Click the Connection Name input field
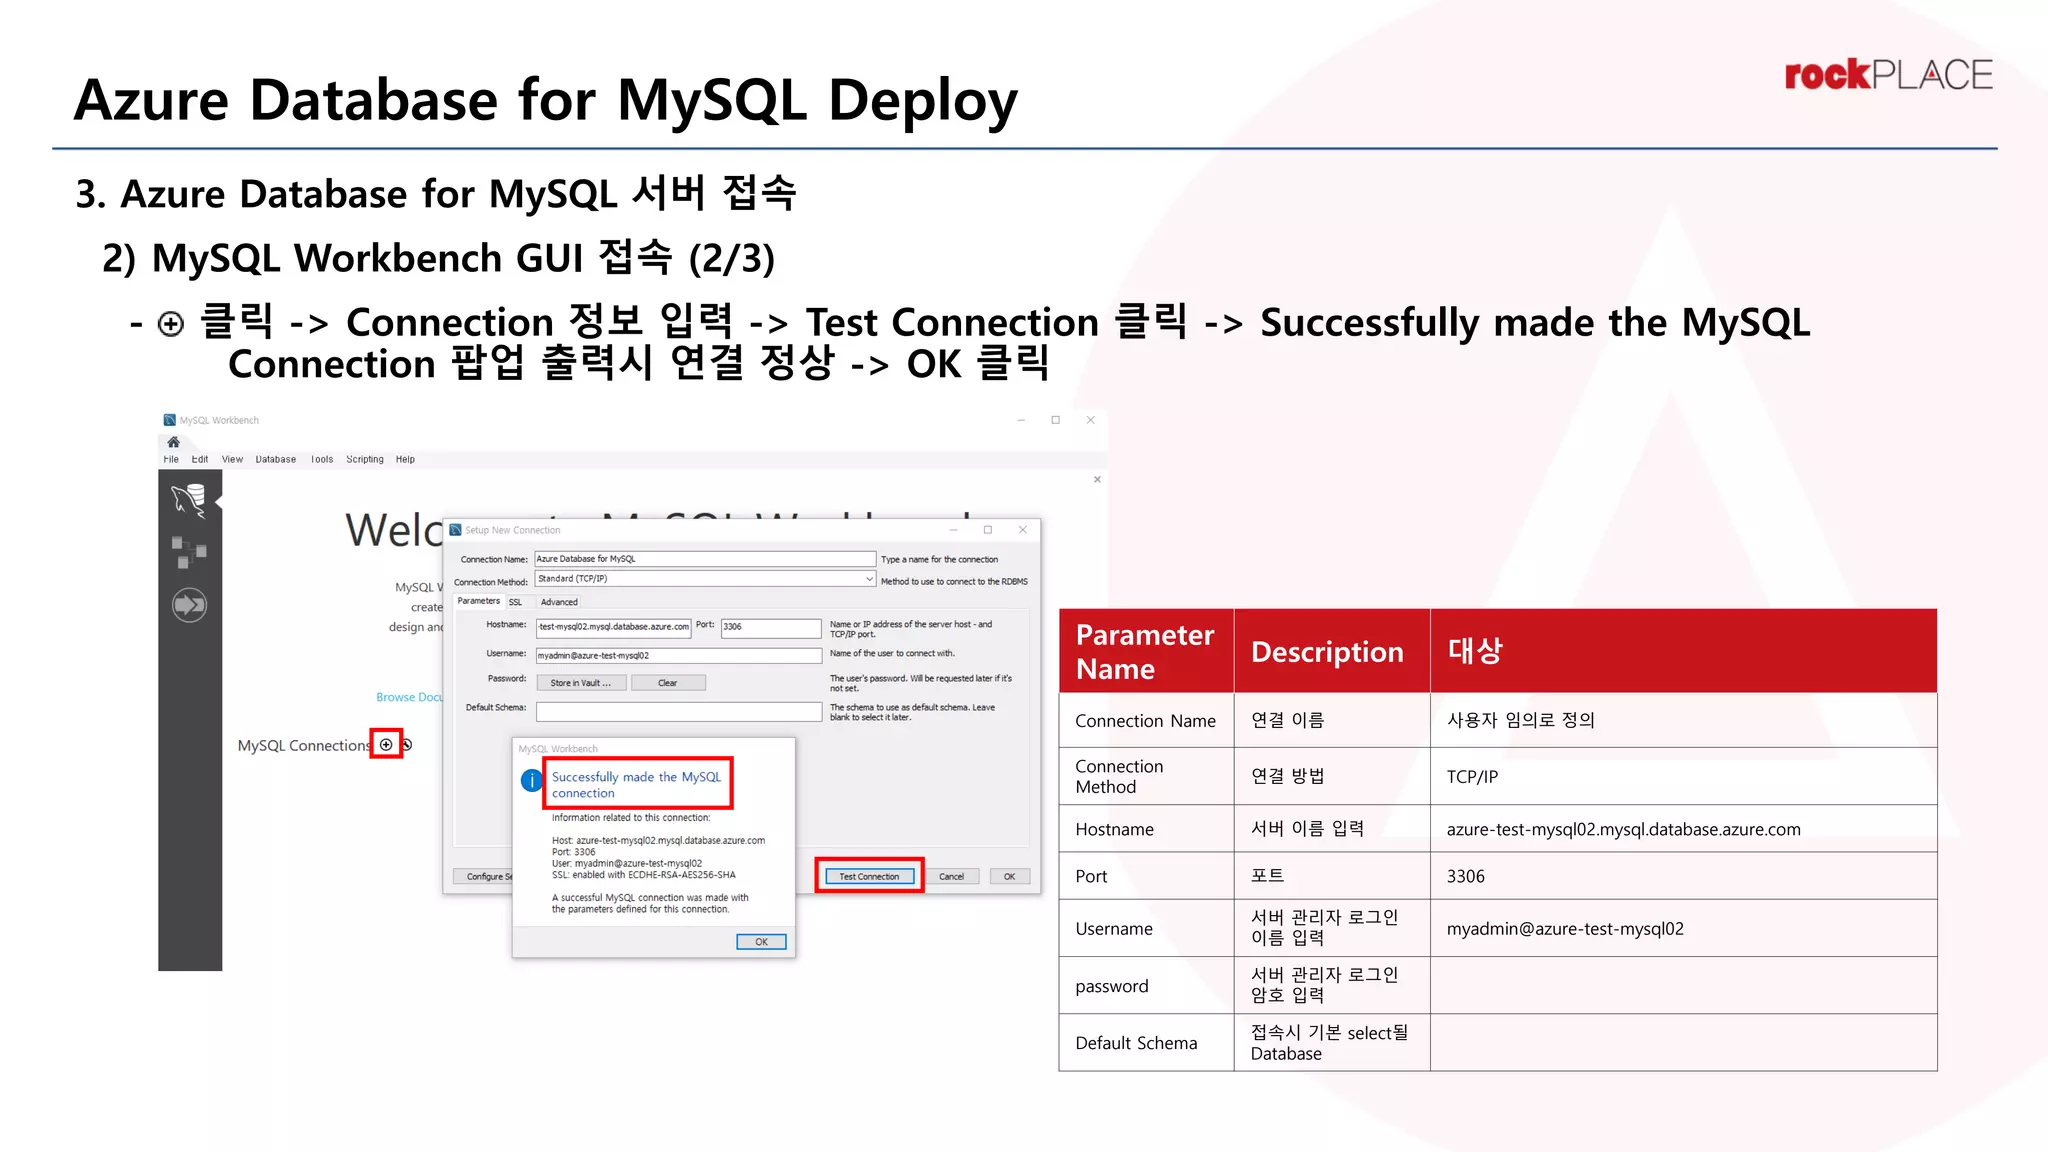2048x1152 pixels. point(705,559)
